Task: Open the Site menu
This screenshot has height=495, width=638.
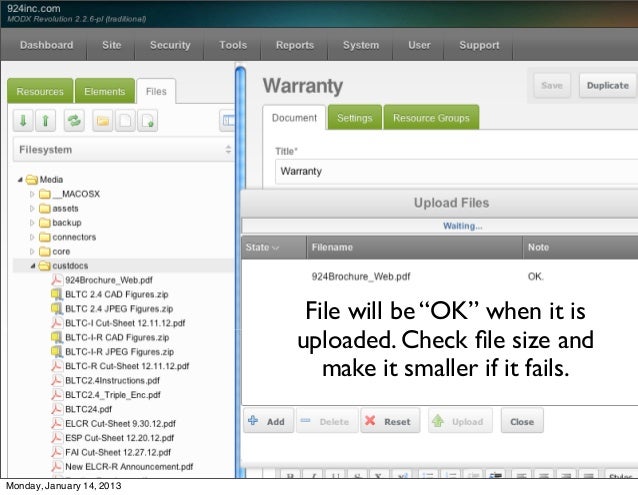Action: [111, 45]
